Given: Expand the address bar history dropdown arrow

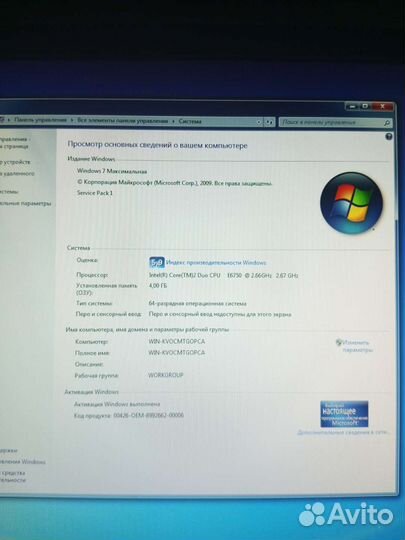Looking at the screenshot, I should [x=259, y=122].
